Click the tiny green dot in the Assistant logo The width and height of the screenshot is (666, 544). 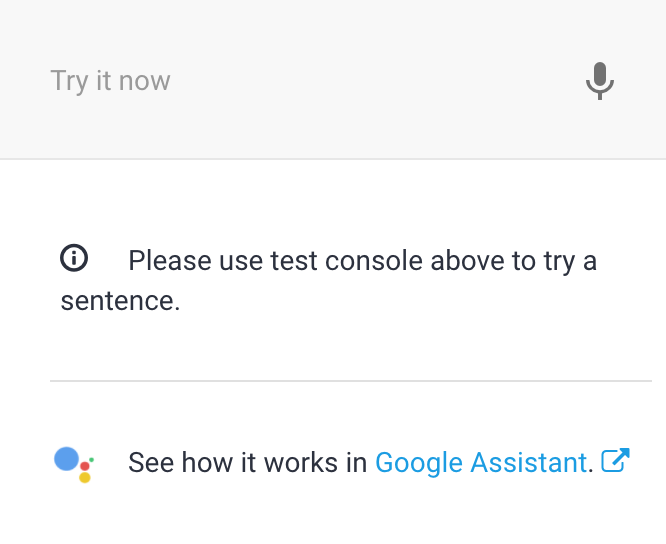[x=91, y=460]
